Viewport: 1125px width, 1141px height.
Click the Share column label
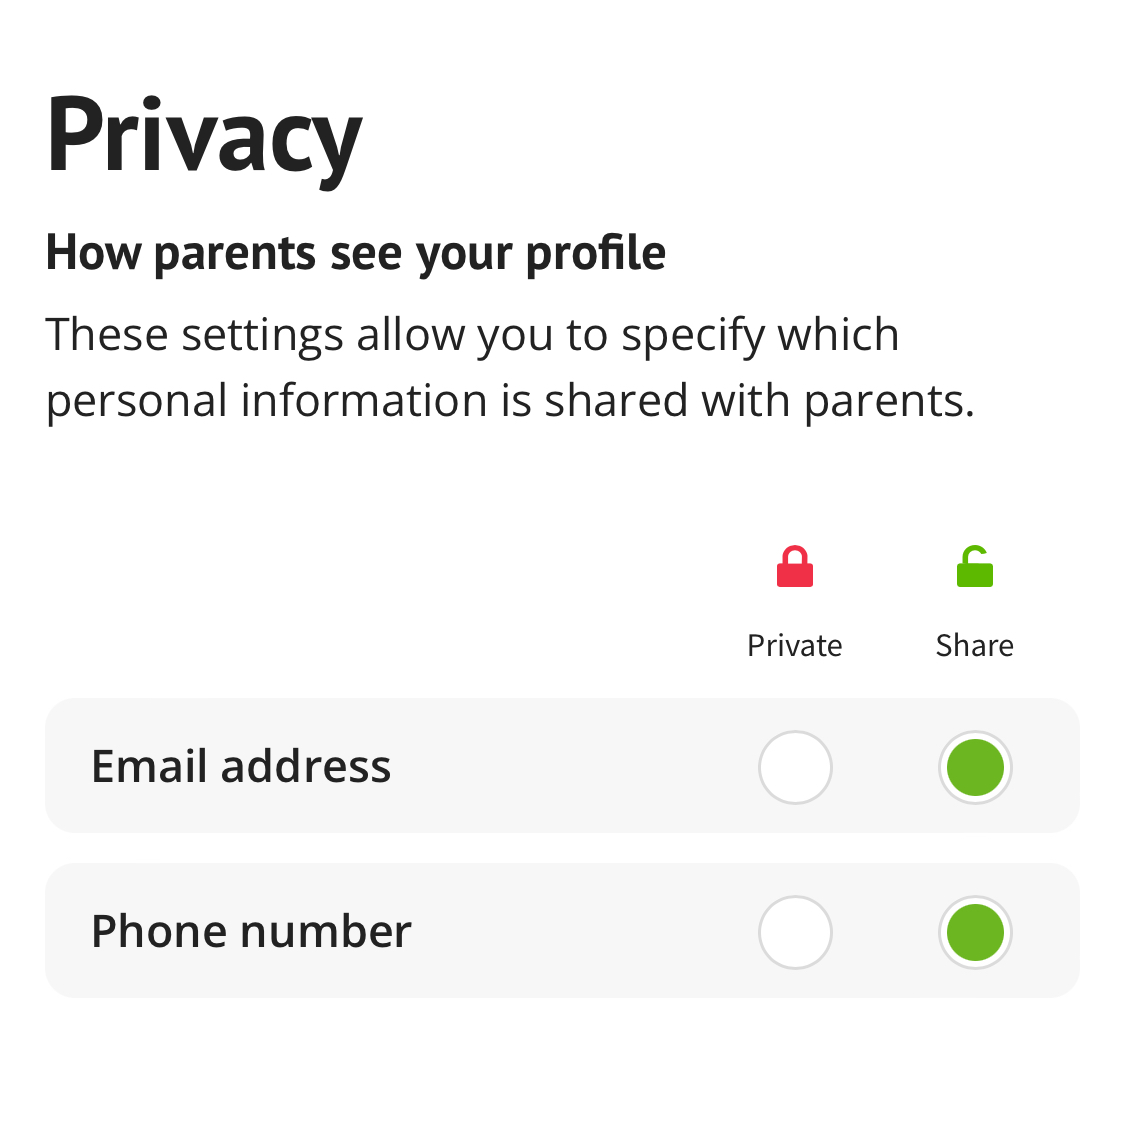point(974,645)
